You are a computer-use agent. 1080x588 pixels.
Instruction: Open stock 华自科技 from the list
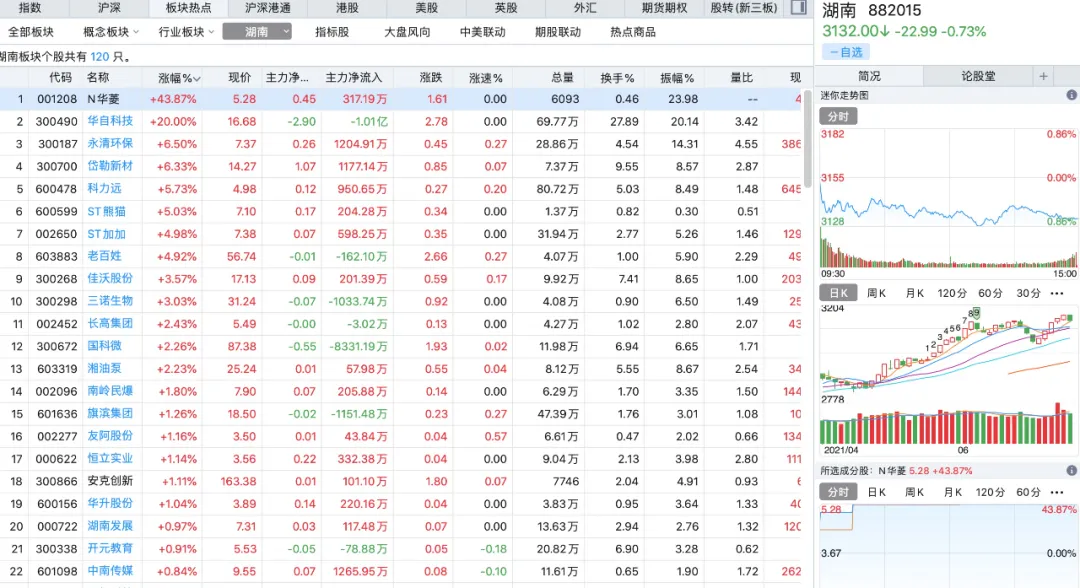pyautogui.click(x=110, y=121)
